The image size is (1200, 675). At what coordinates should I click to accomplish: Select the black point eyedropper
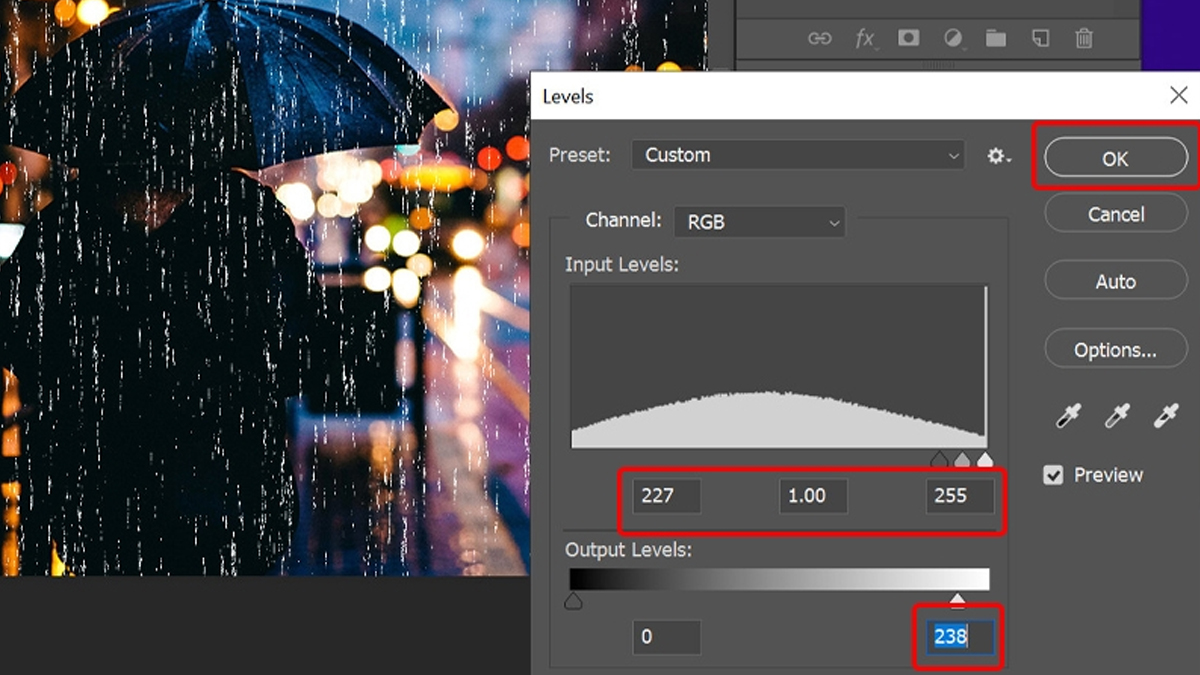[1068, 417]
